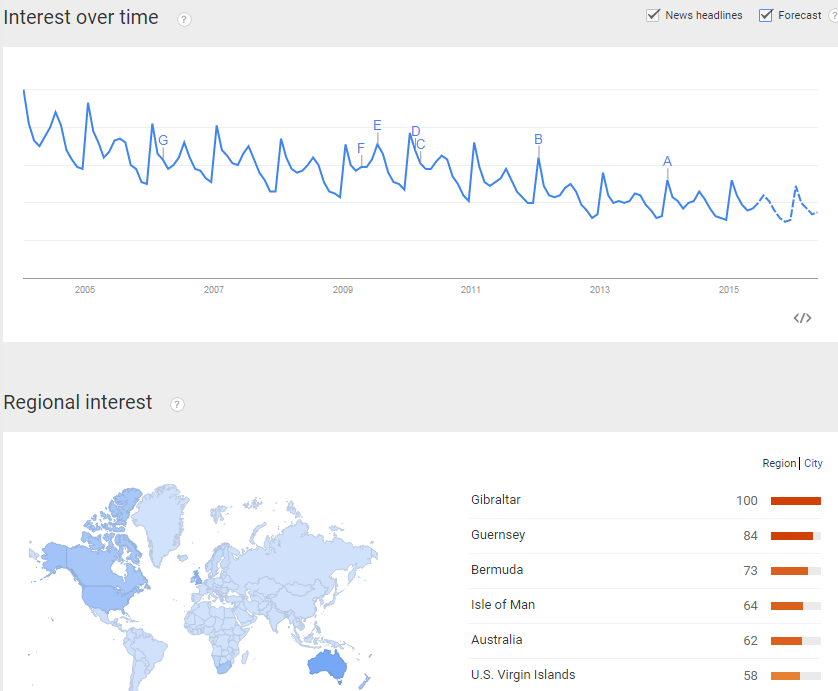838x691 pixels.
Task: Open help icon beside Interest over time
Action: [184, 20]
